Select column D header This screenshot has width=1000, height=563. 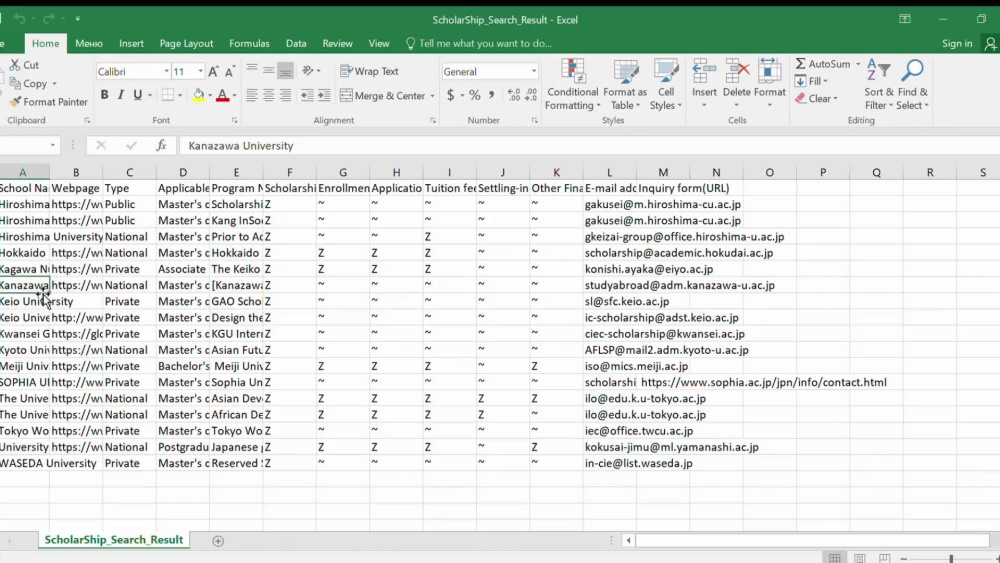tap(183, 172)
